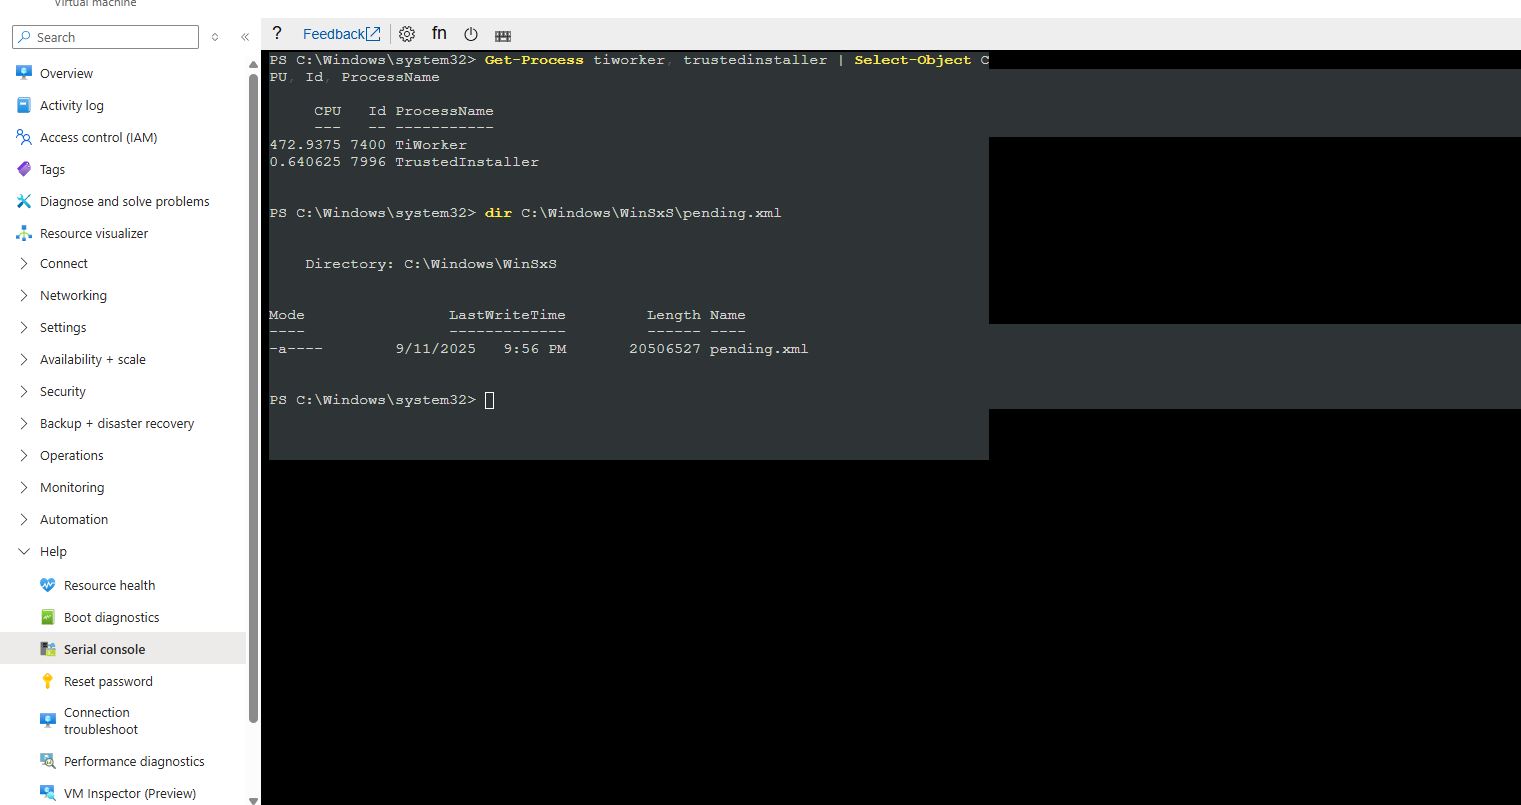Screen dimensions: 1521x805
Task: Click the Overview monitor icon
Action: point(24,73)
